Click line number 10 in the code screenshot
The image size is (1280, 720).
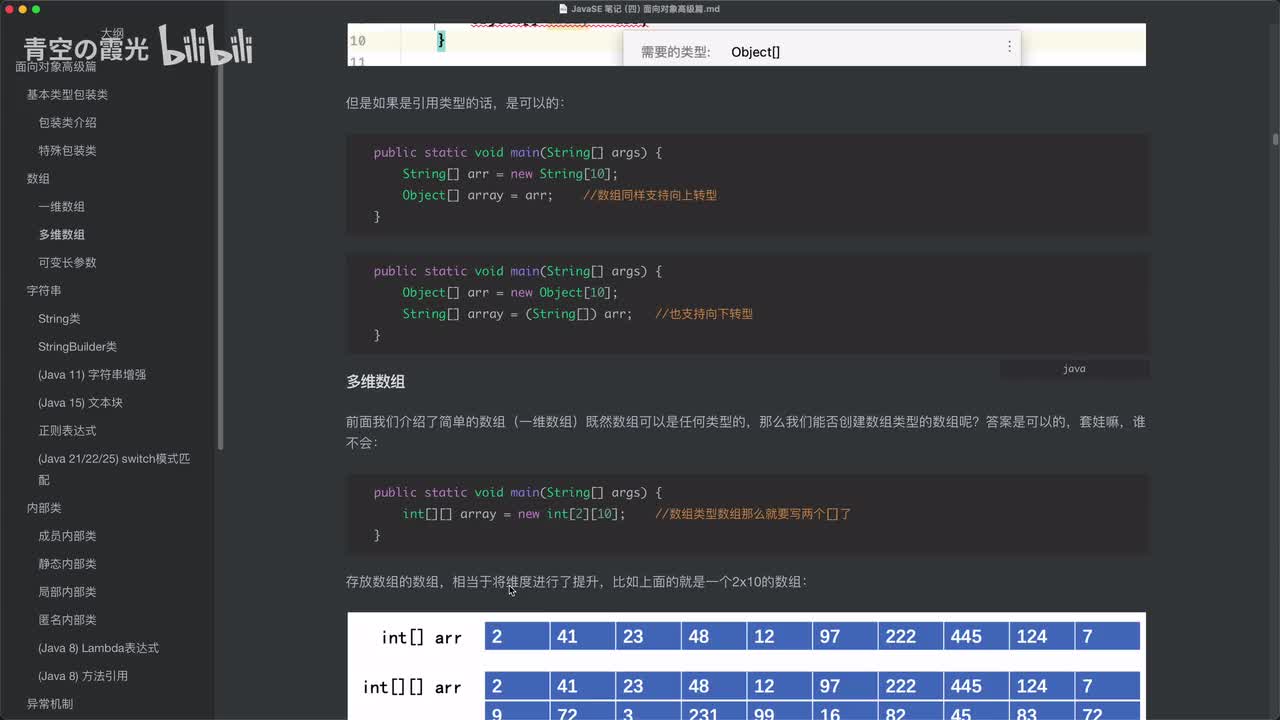[357, 41]
